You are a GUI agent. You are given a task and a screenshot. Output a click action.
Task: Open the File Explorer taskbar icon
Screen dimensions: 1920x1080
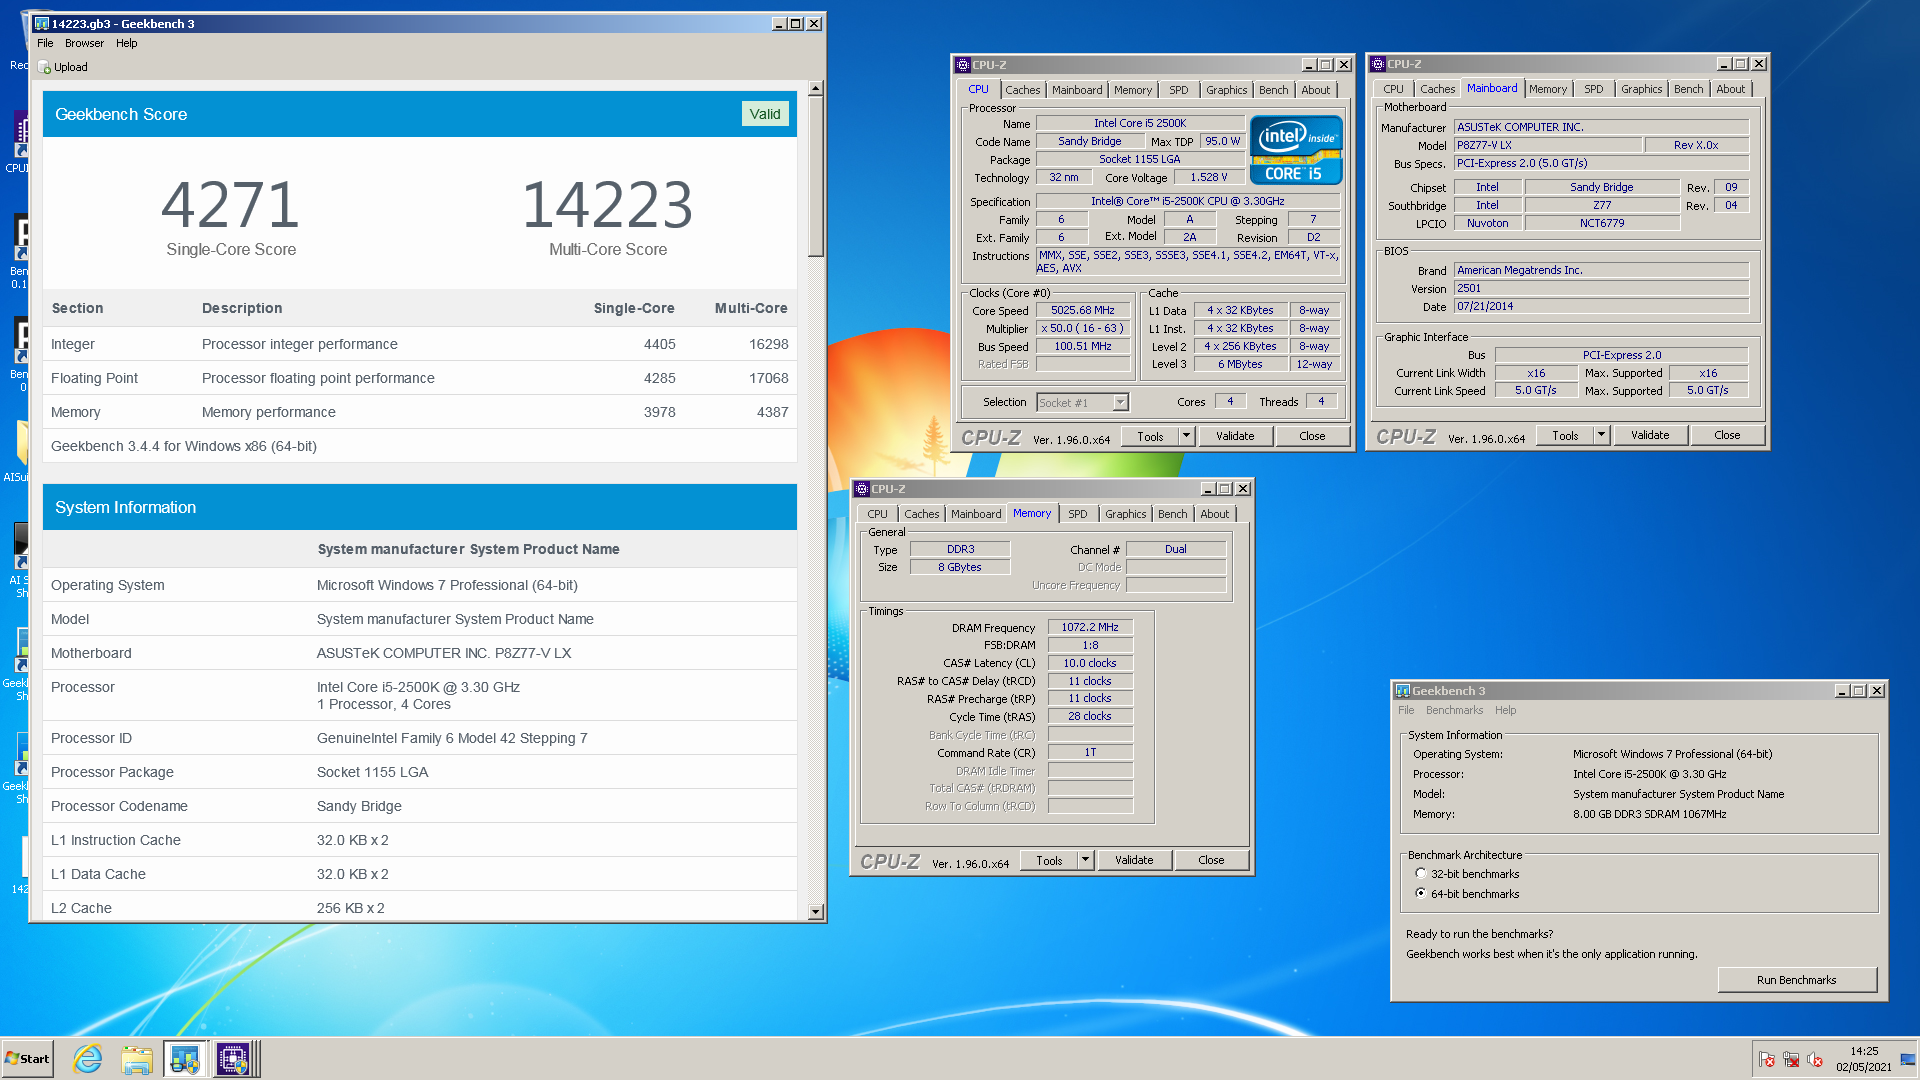(136, 1059)
